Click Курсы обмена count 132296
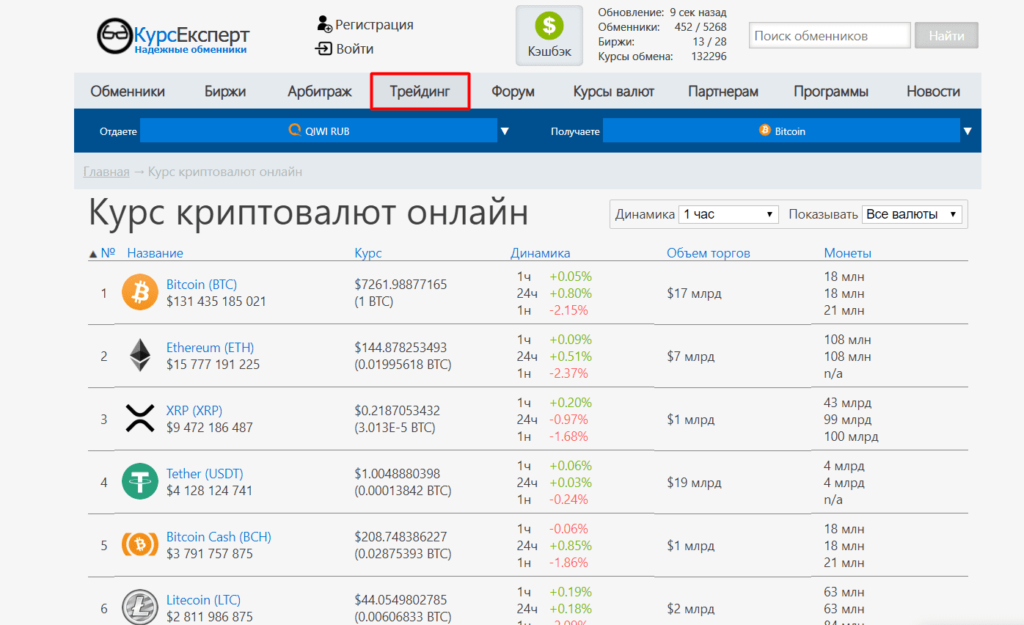The width and height of the screenshot is (1024, 625). click(x=709, y=56)
